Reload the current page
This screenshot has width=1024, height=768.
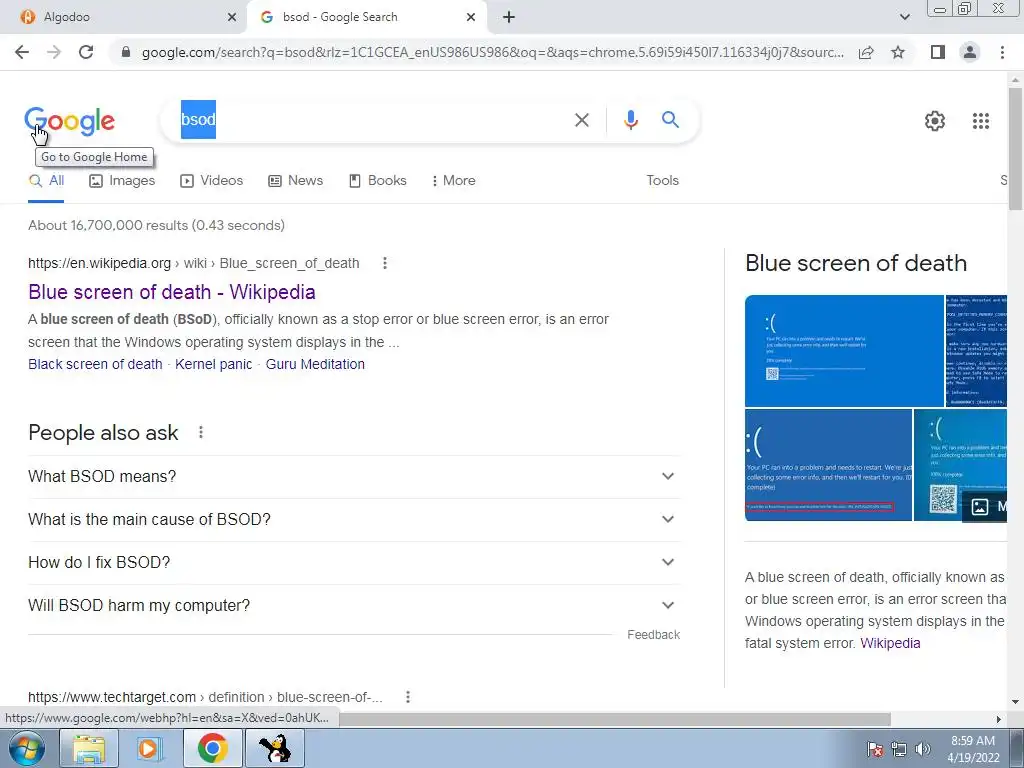[86, 52]
